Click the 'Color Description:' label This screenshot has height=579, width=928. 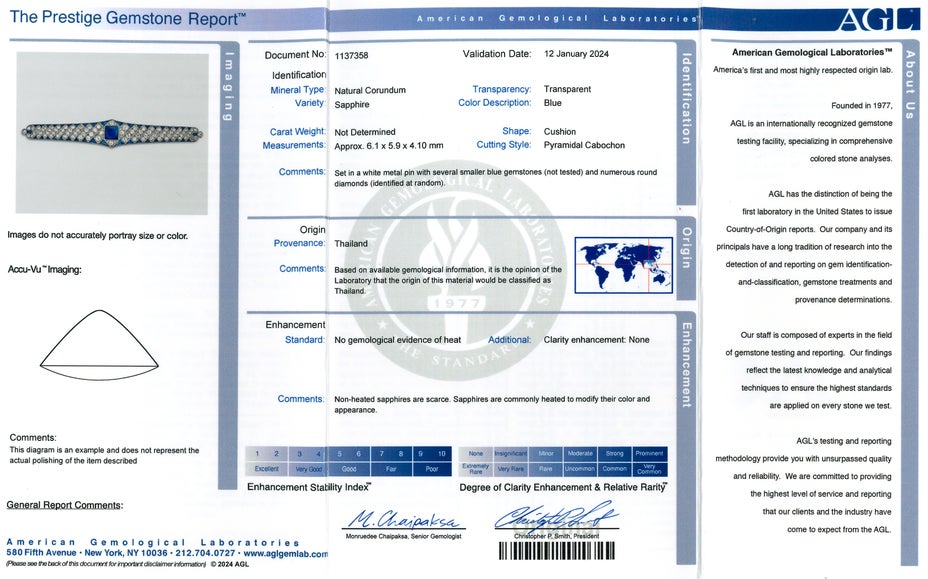[x=495, y=103]
